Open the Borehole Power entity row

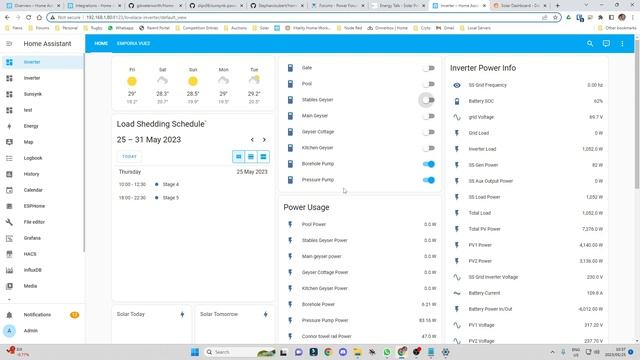point(360,304)
